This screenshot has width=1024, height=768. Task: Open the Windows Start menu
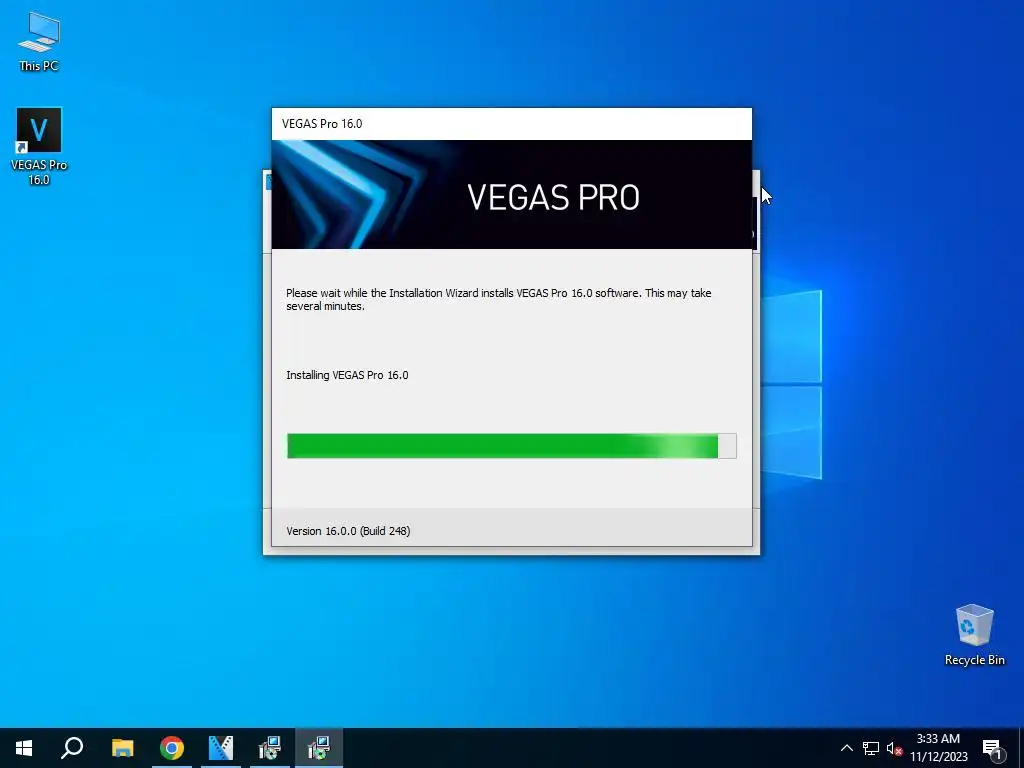(x=24, y=748)
